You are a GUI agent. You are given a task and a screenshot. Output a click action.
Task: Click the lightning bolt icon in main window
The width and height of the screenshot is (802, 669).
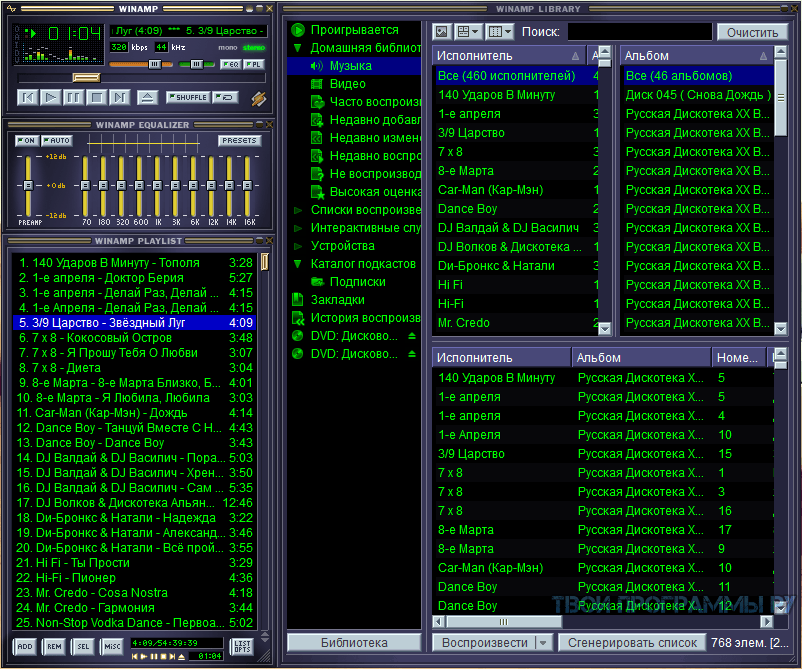(258, 98)
